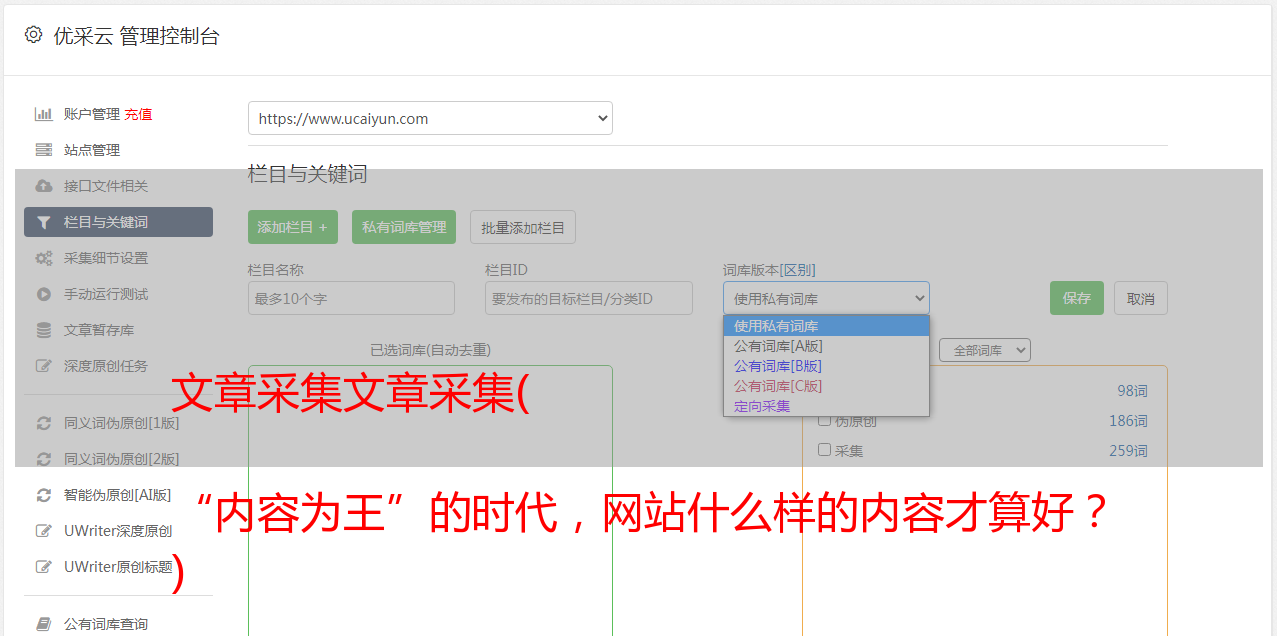Image resolution: width=1277 pixels, height=636 pixels.
Task: Select the 栏目与关键词 filter icon
Action: pyautogui.click(x=44, y=222)
